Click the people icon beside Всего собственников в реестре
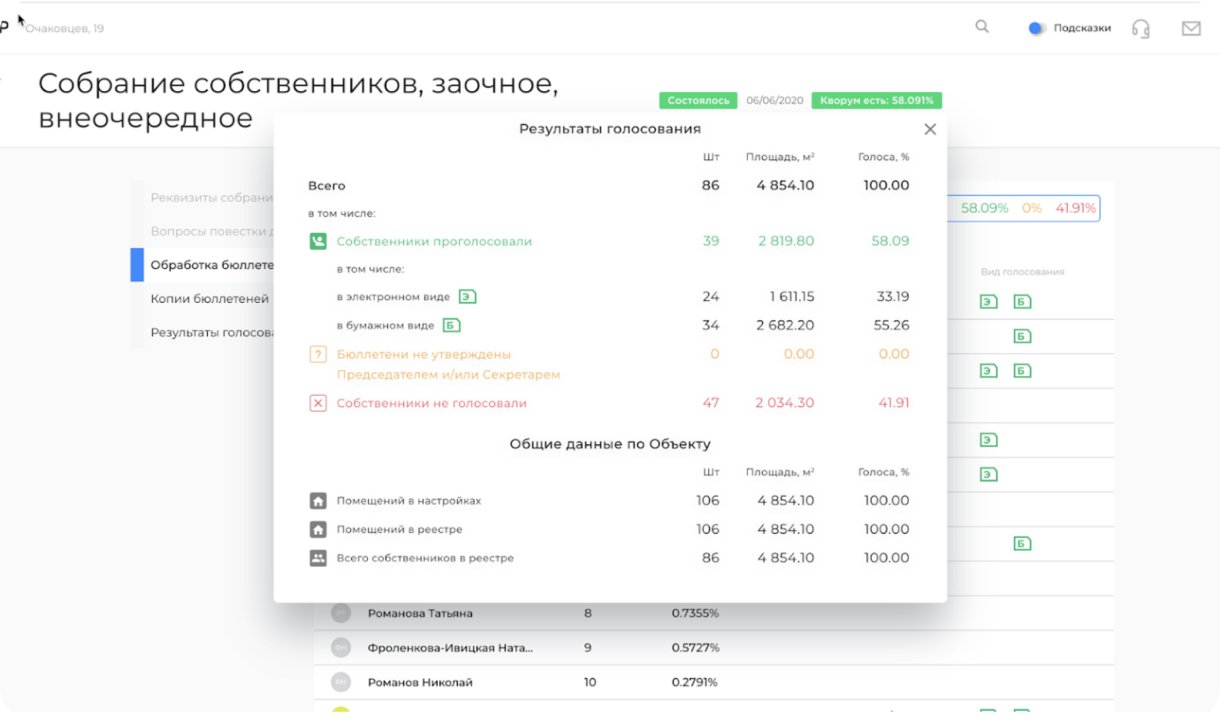This screenshot has height=720, width=1220. click(x=318, y=558)
